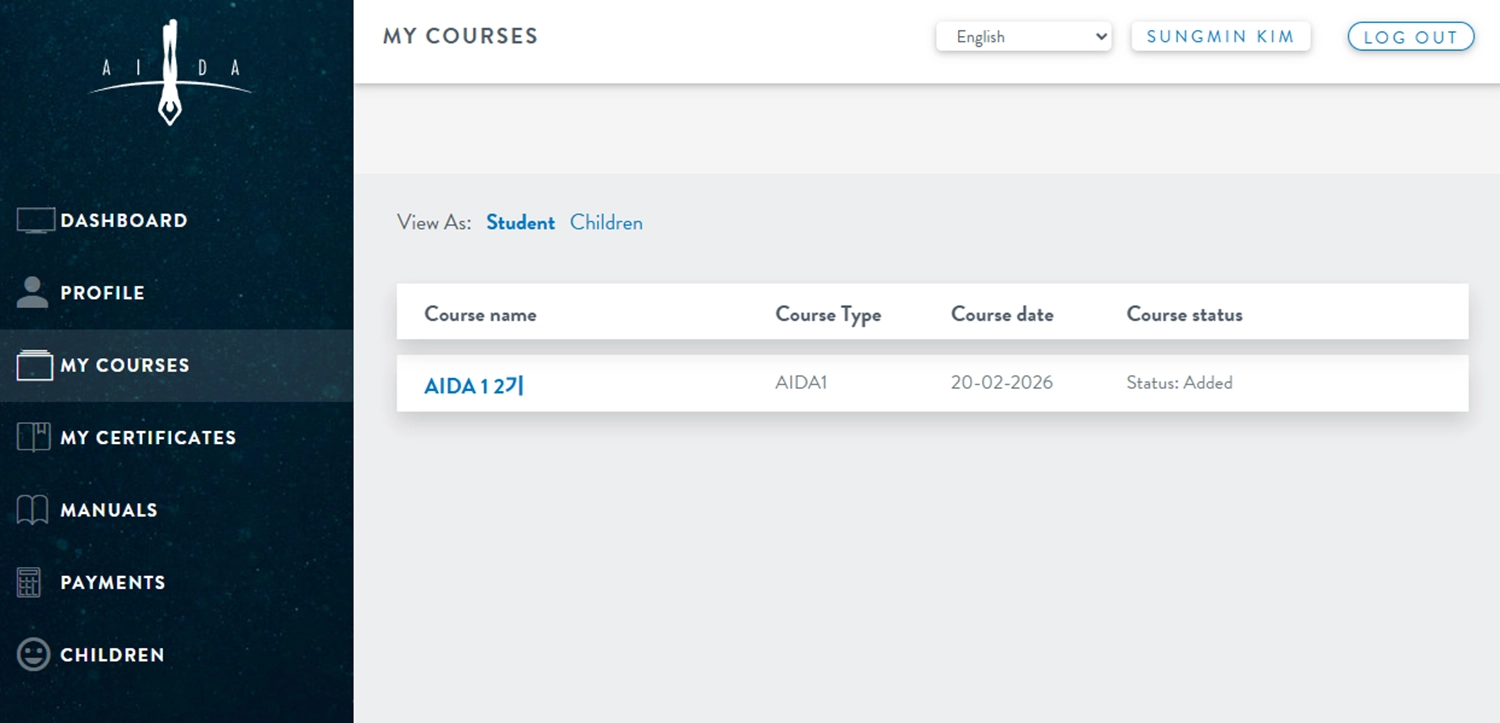Click the Children smiley face icon

(33, 655)
